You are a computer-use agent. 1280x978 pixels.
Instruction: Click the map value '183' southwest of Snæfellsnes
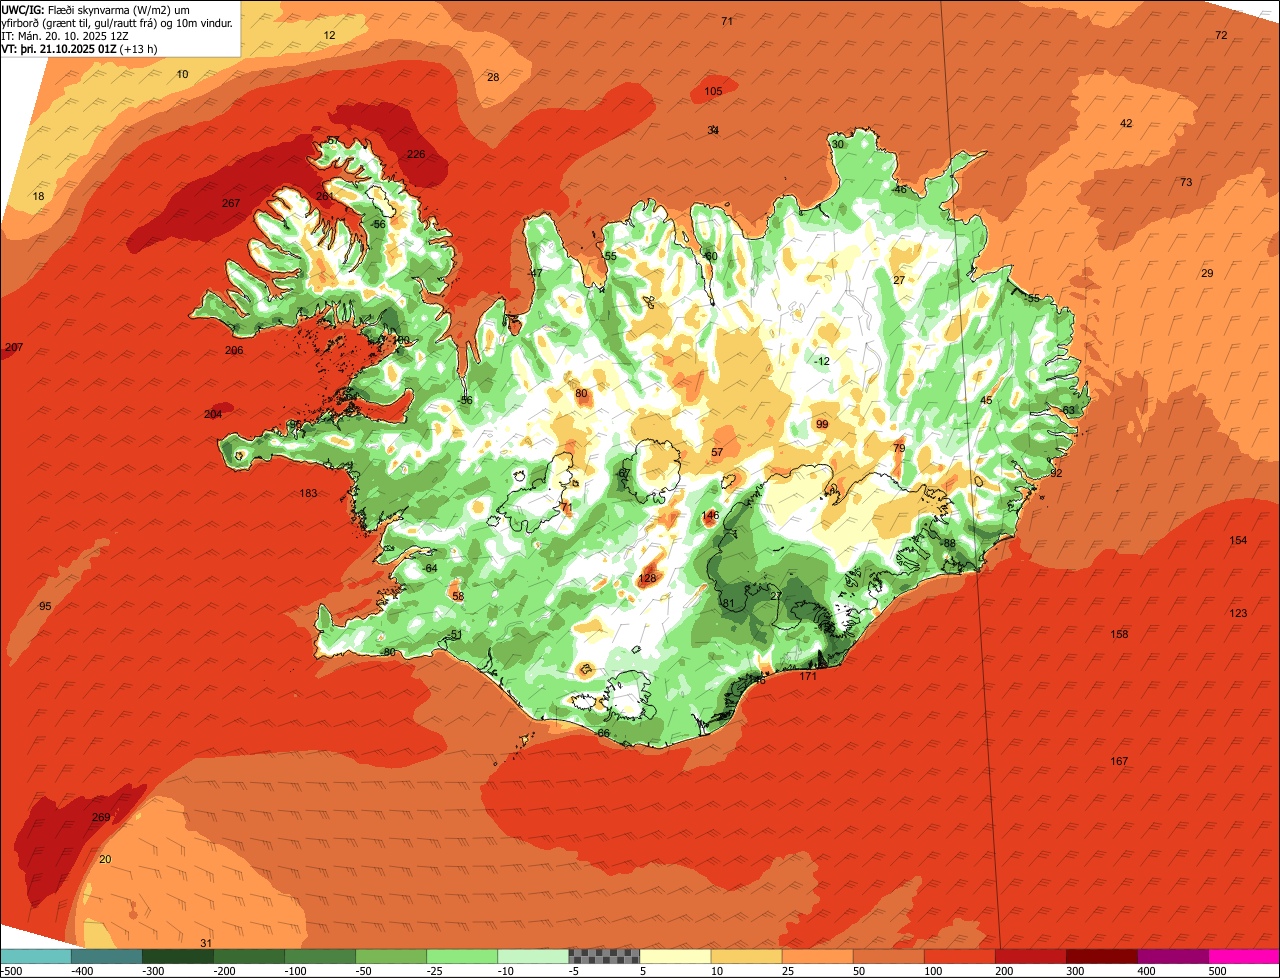click(x=308, y=493)
